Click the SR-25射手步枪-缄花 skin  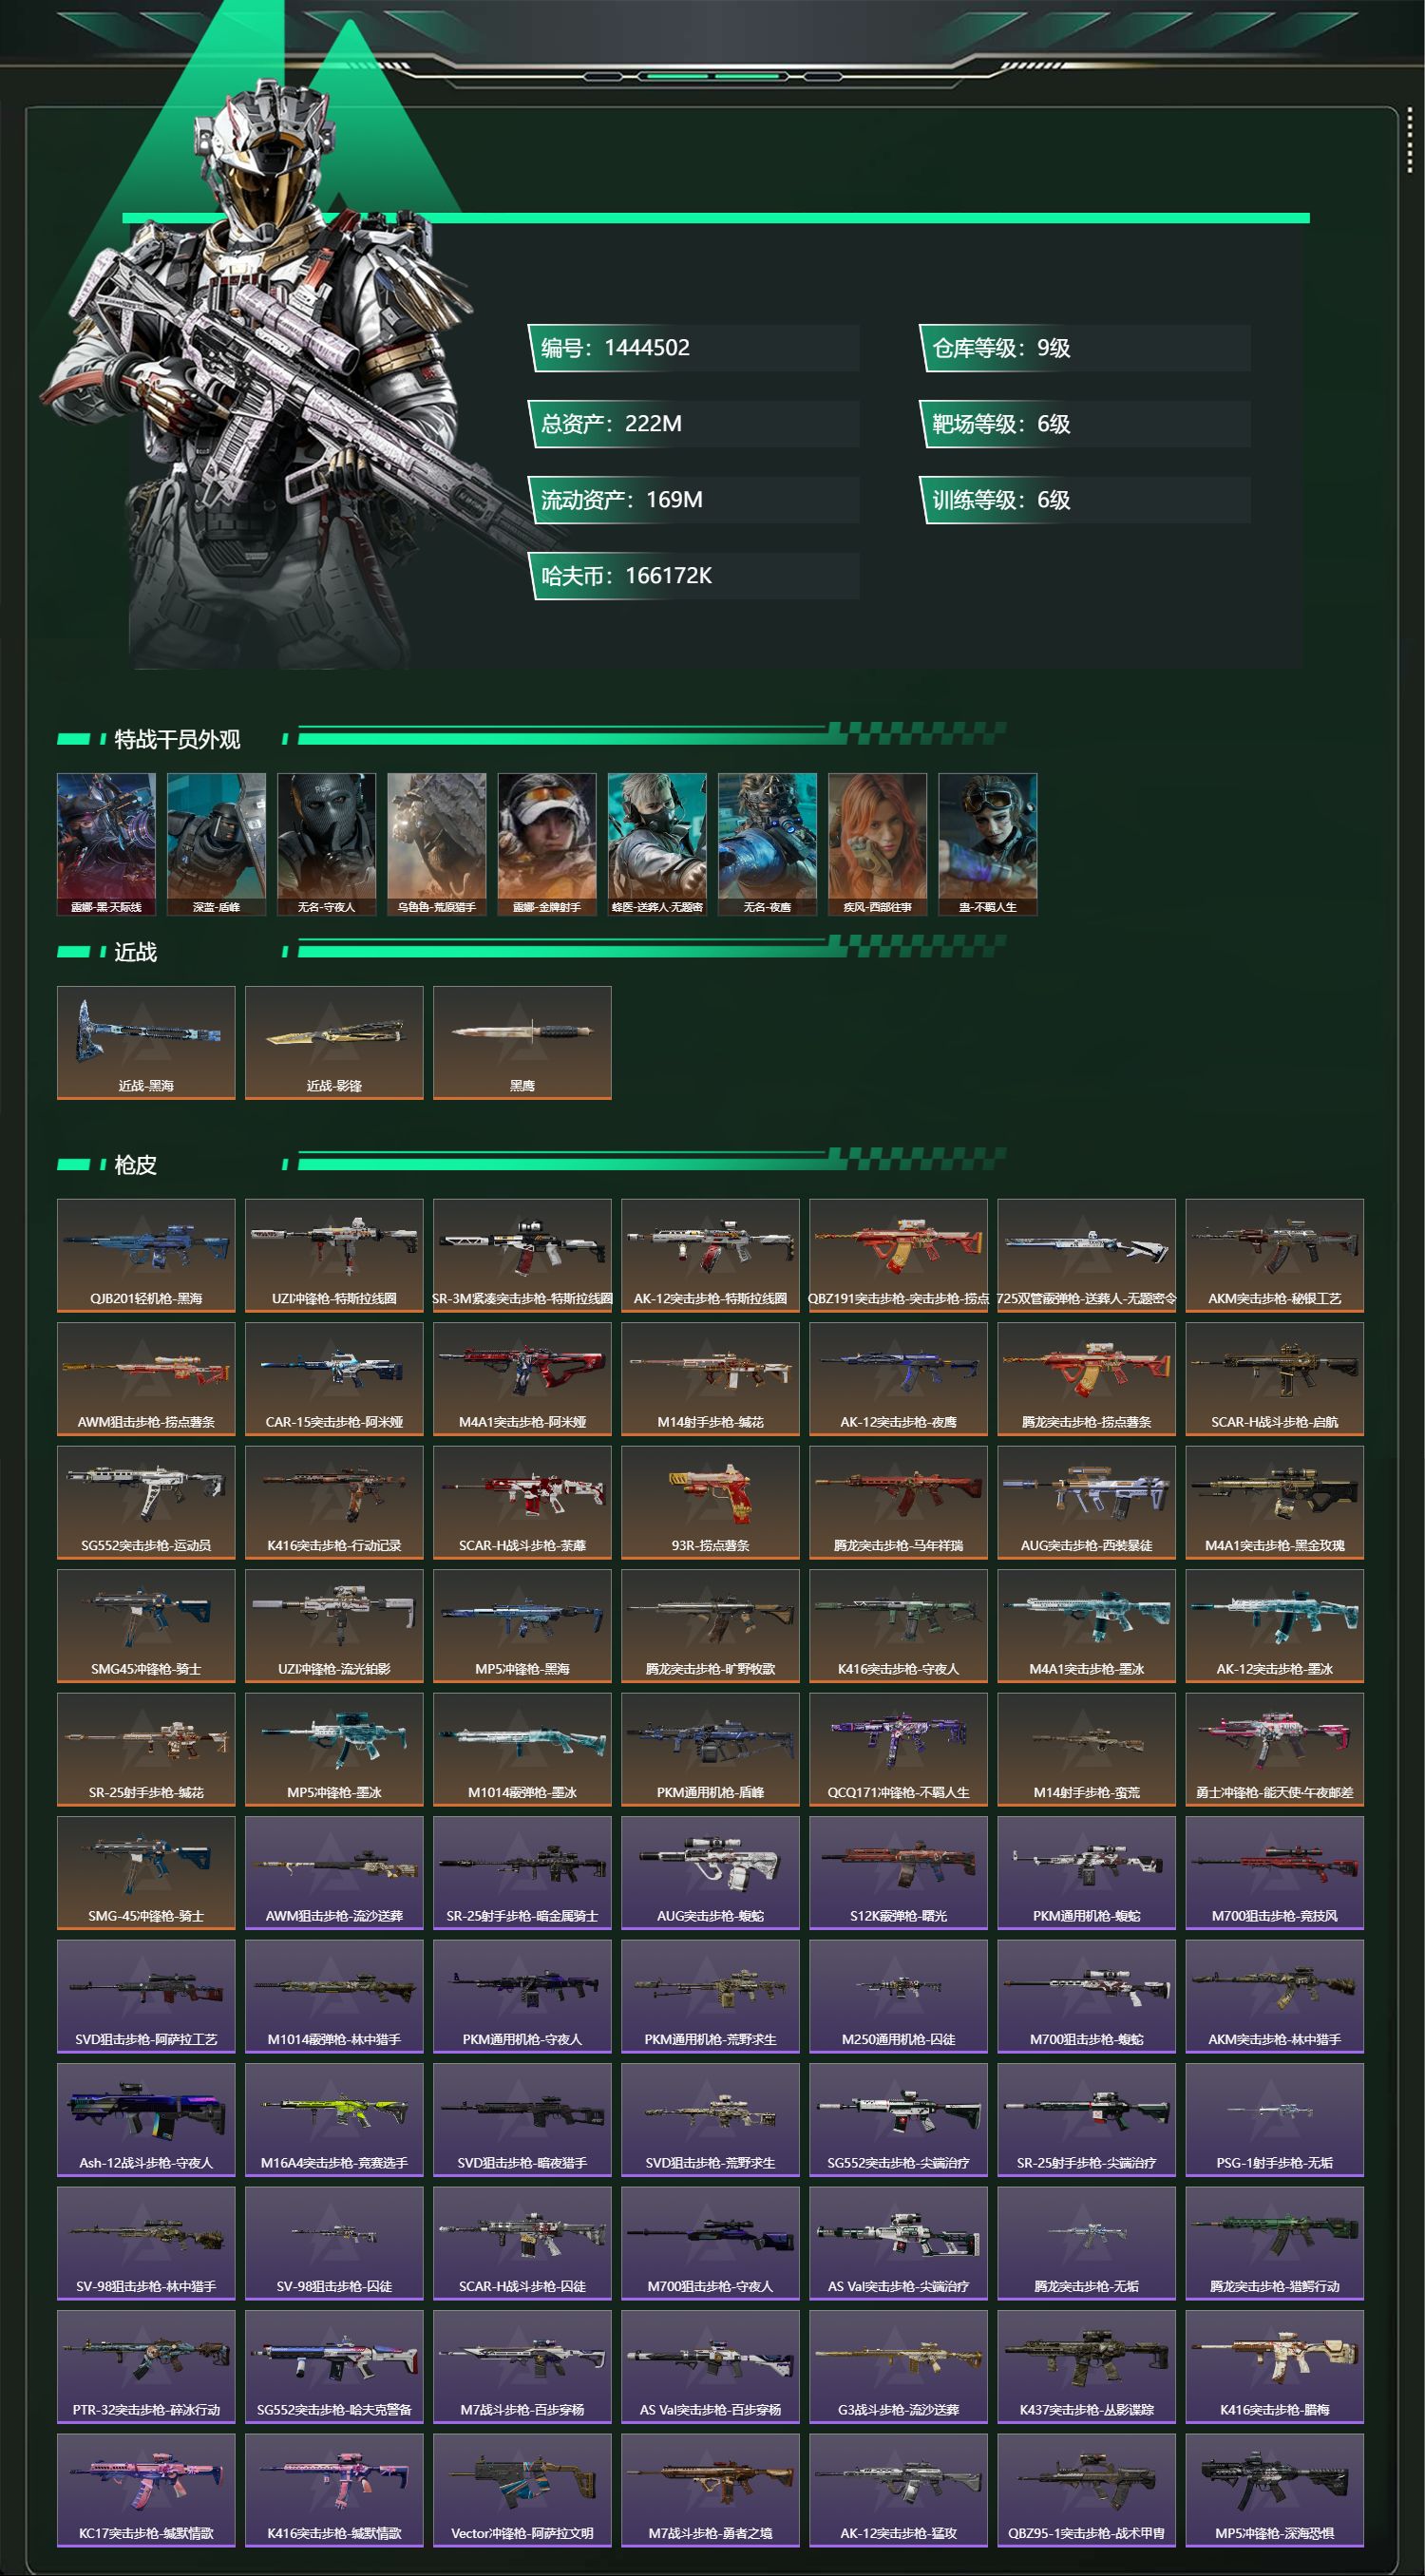click(x=146, y=1749)
